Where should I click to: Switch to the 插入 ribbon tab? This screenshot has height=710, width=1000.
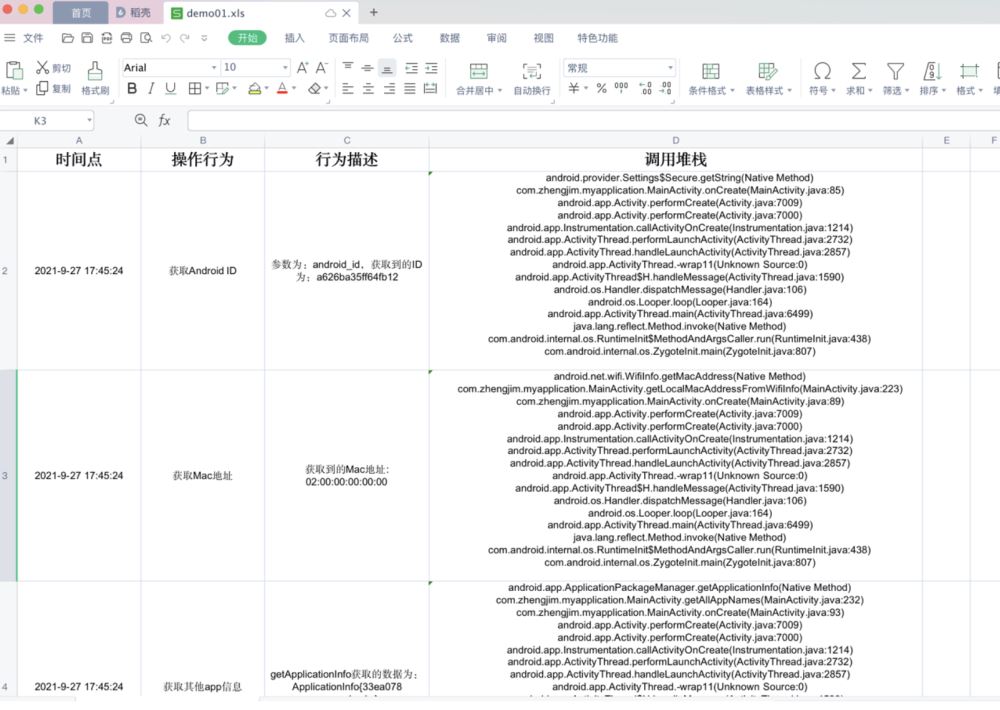[x=294, y=38]
